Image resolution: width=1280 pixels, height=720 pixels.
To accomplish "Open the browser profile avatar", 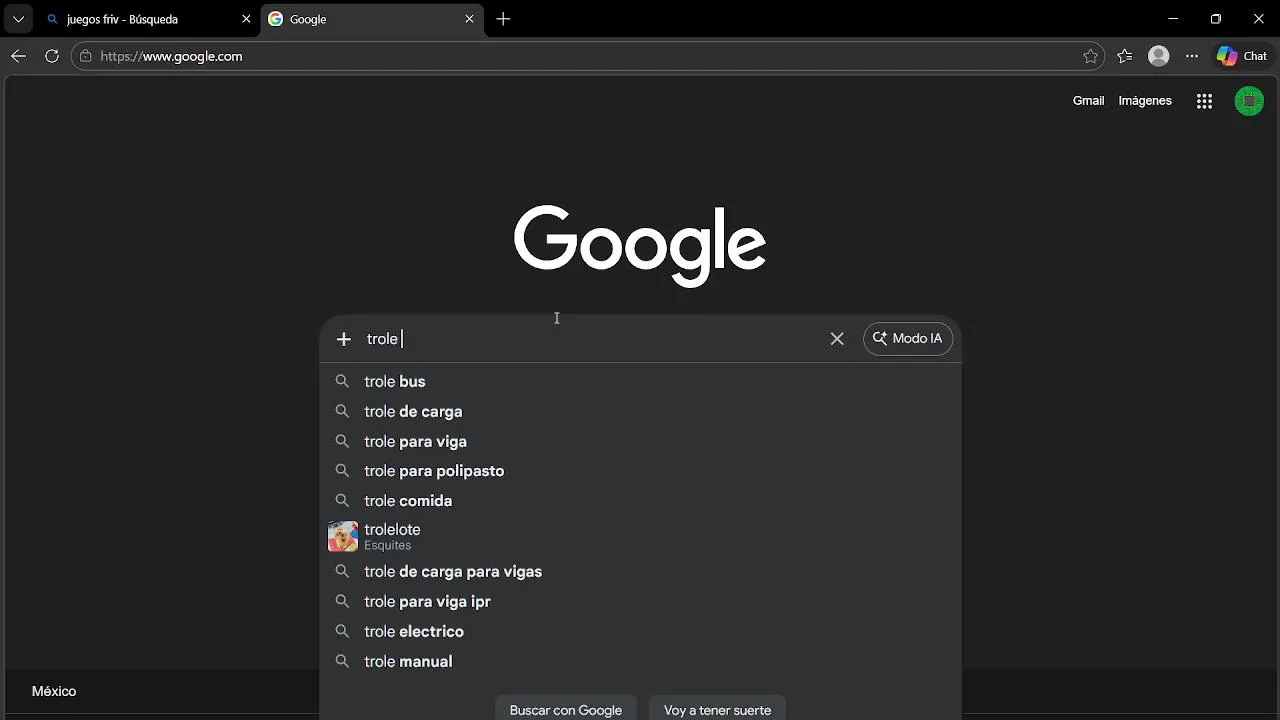I will click(x=1159, y=56).
